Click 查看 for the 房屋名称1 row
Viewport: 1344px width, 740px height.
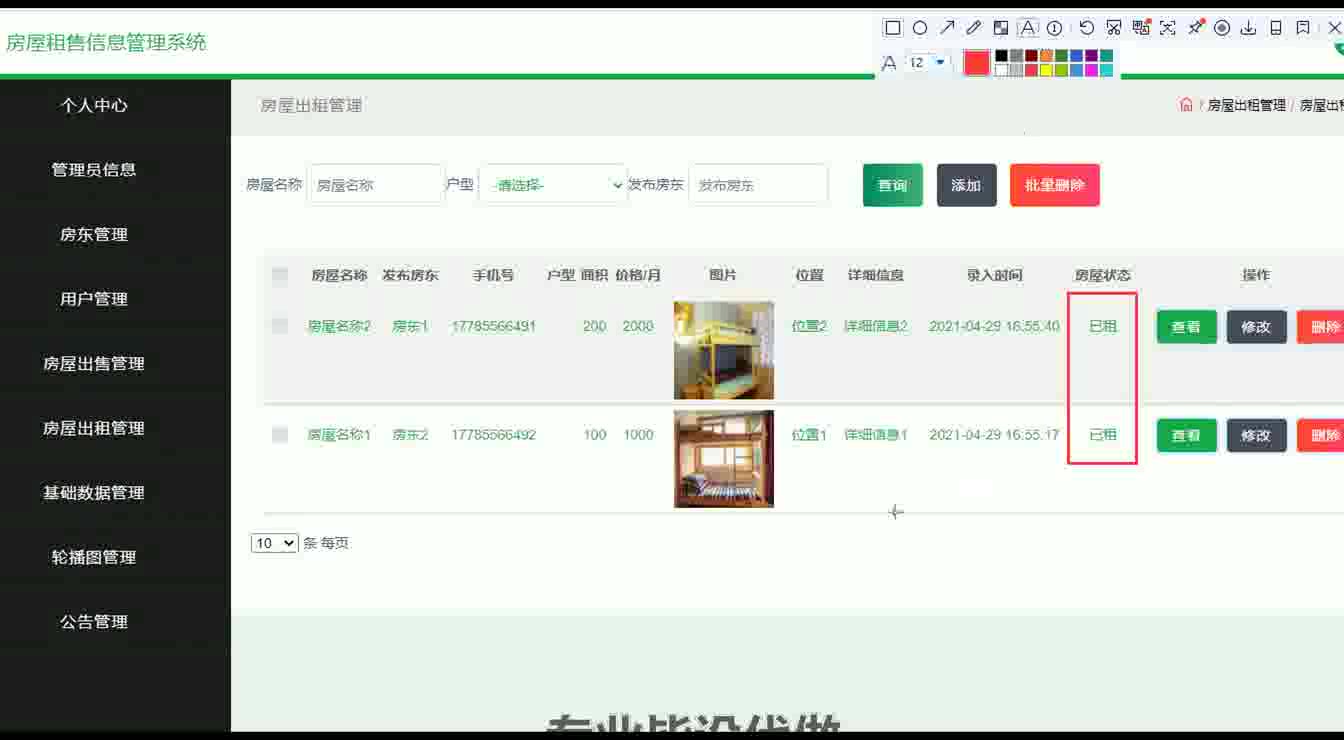[1186, 435]
